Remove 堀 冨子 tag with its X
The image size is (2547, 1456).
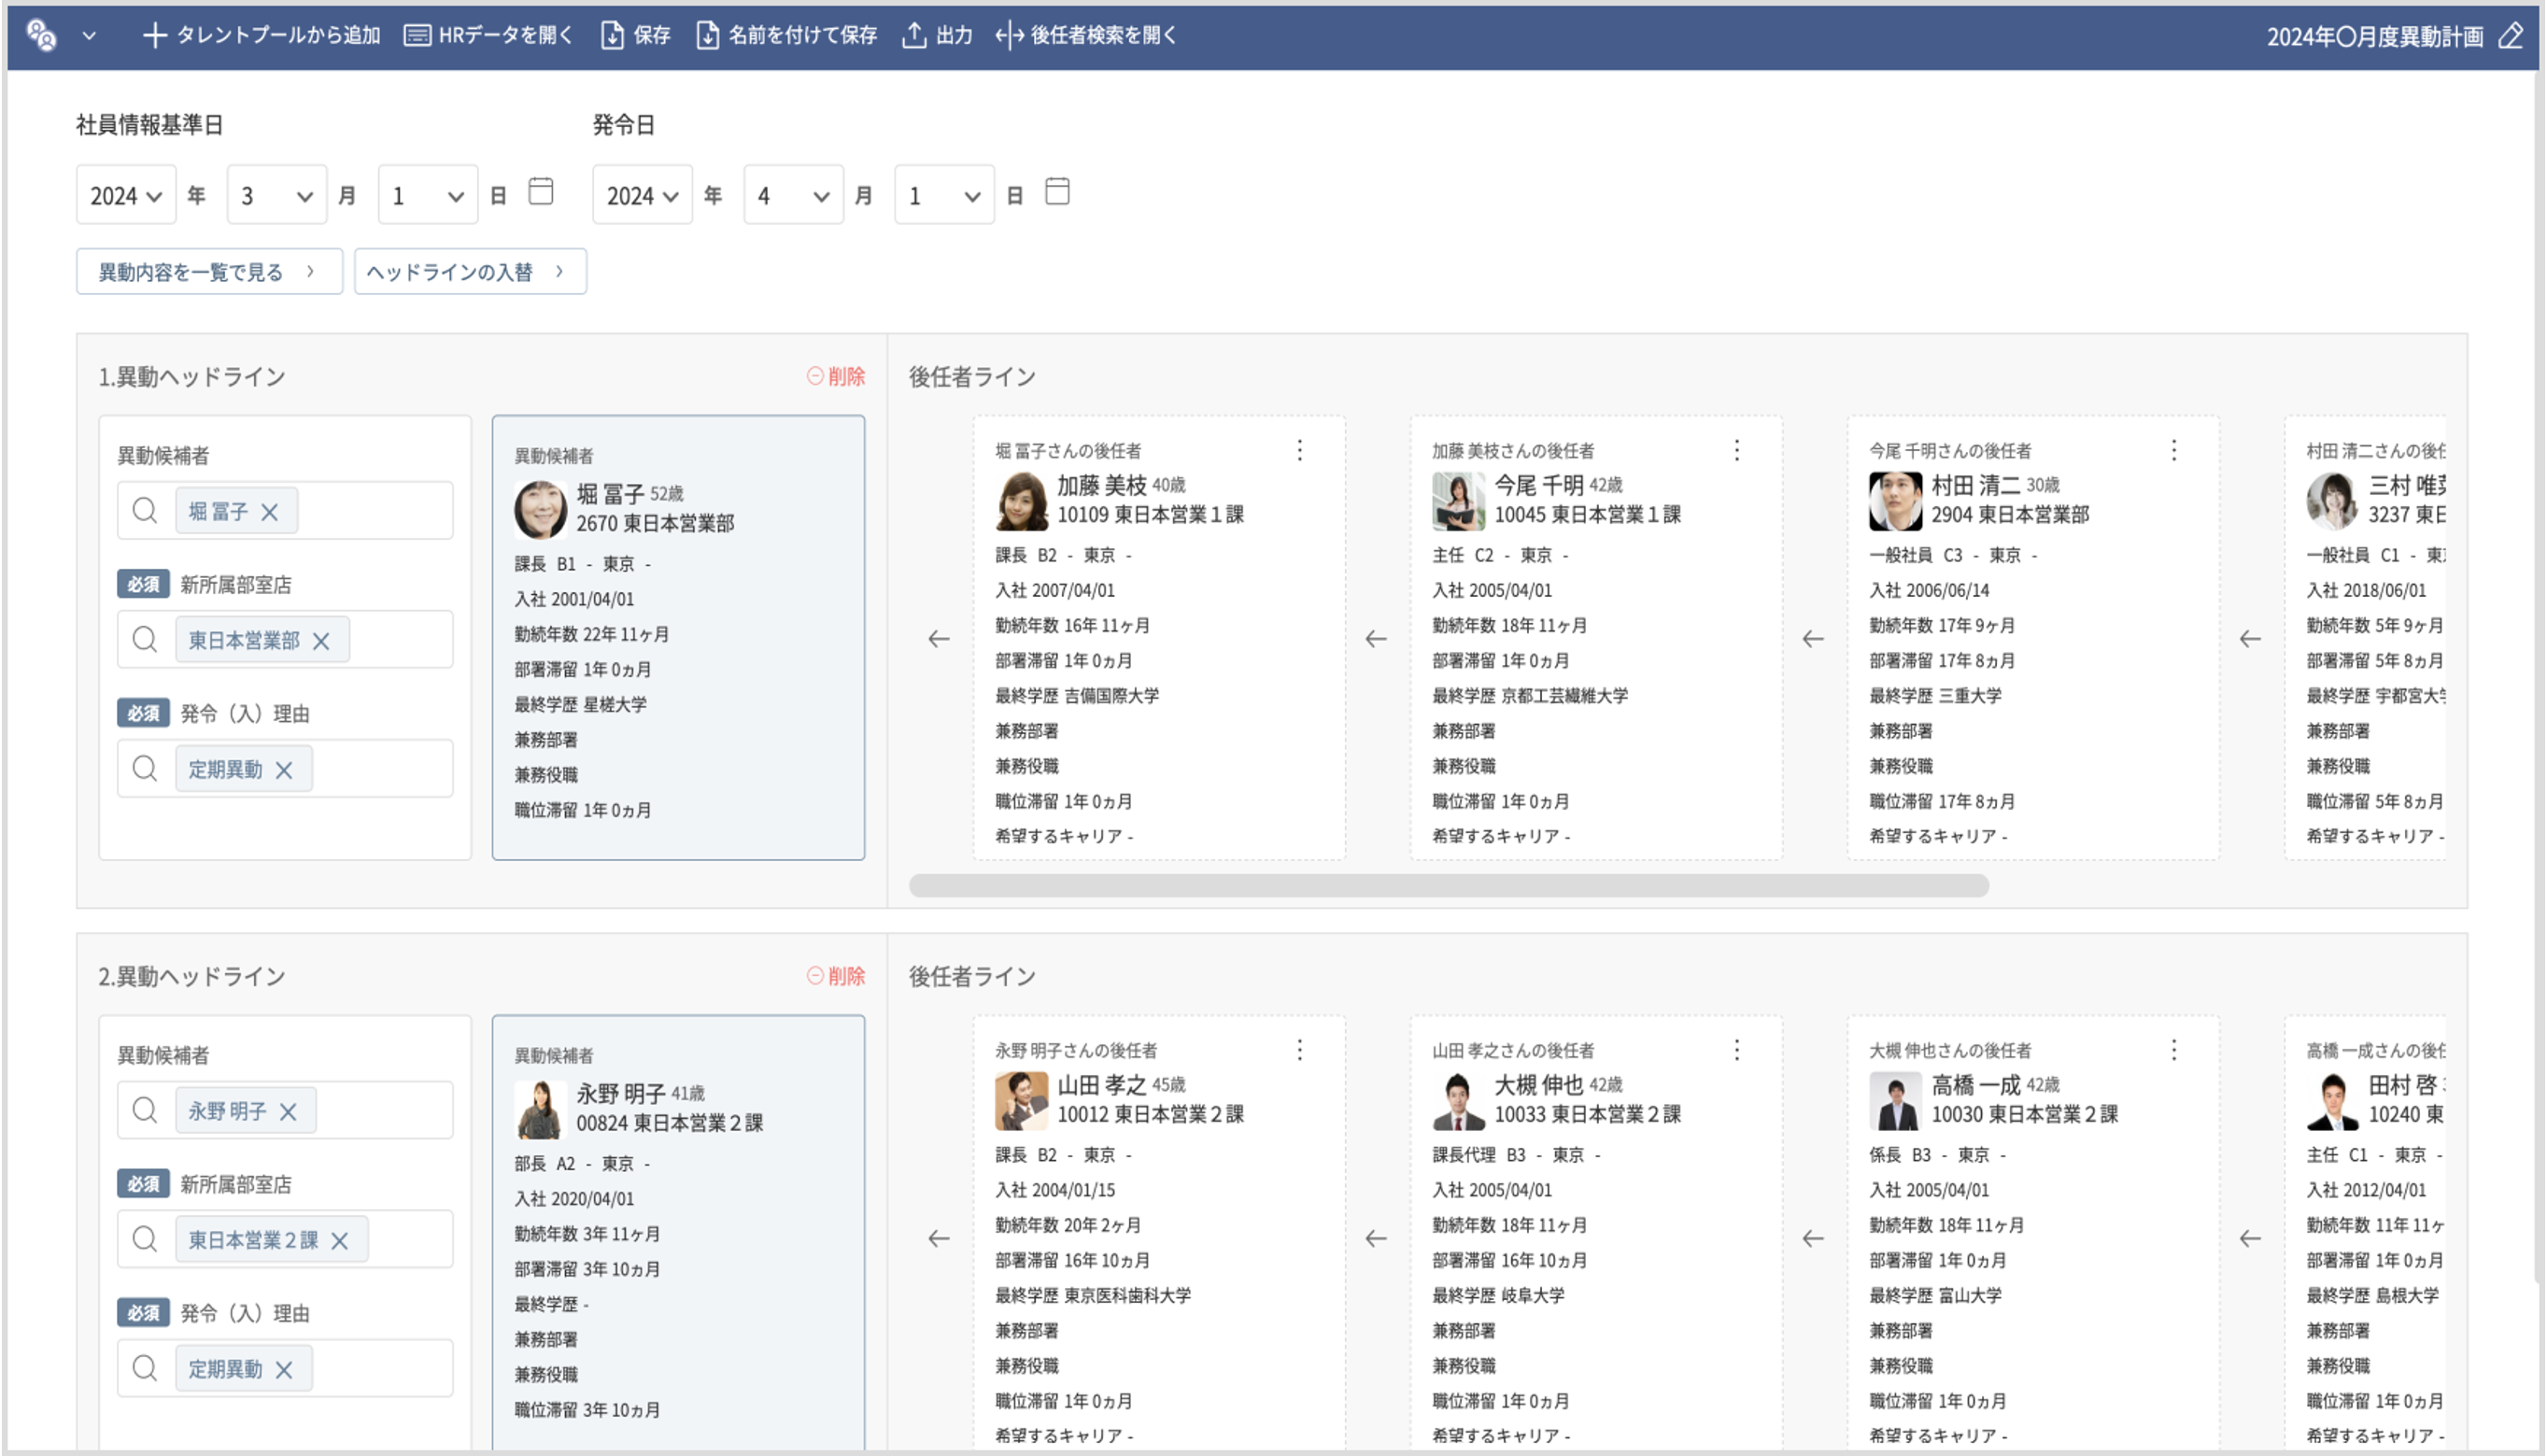[269, 512]
